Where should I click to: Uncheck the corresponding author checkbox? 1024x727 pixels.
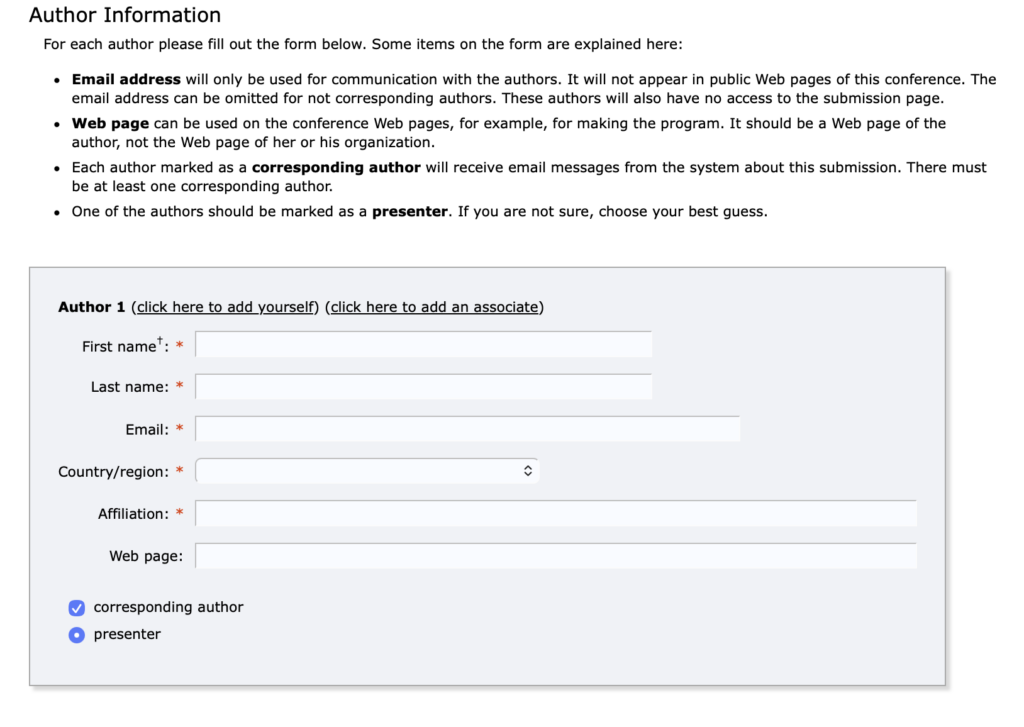[x=77, y=608]
